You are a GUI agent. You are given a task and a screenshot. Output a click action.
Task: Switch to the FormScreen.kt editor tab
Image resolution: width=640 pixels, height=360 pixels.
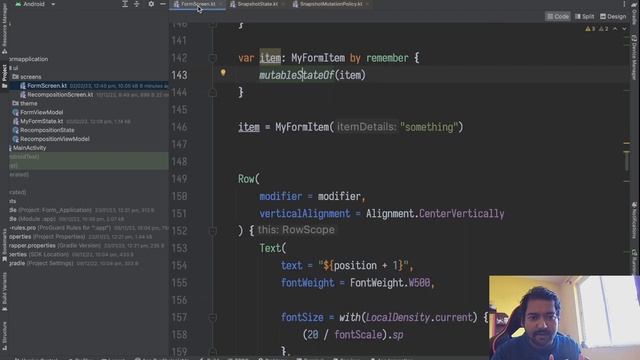(198, 4)
